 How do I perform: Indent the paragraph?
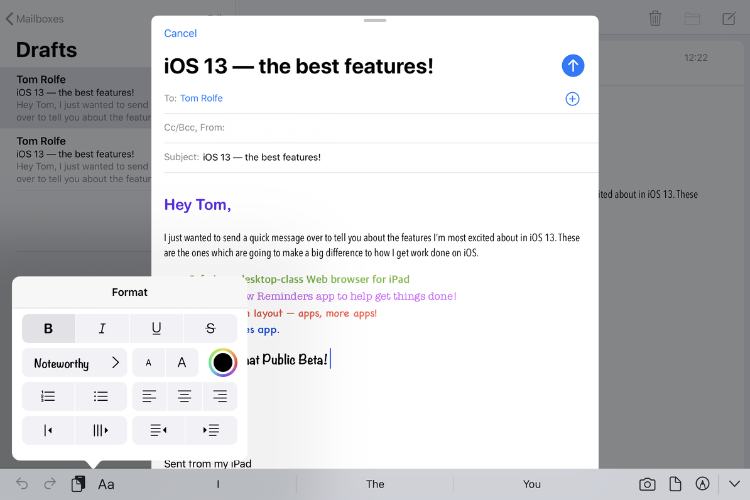[x=211, y=430]
